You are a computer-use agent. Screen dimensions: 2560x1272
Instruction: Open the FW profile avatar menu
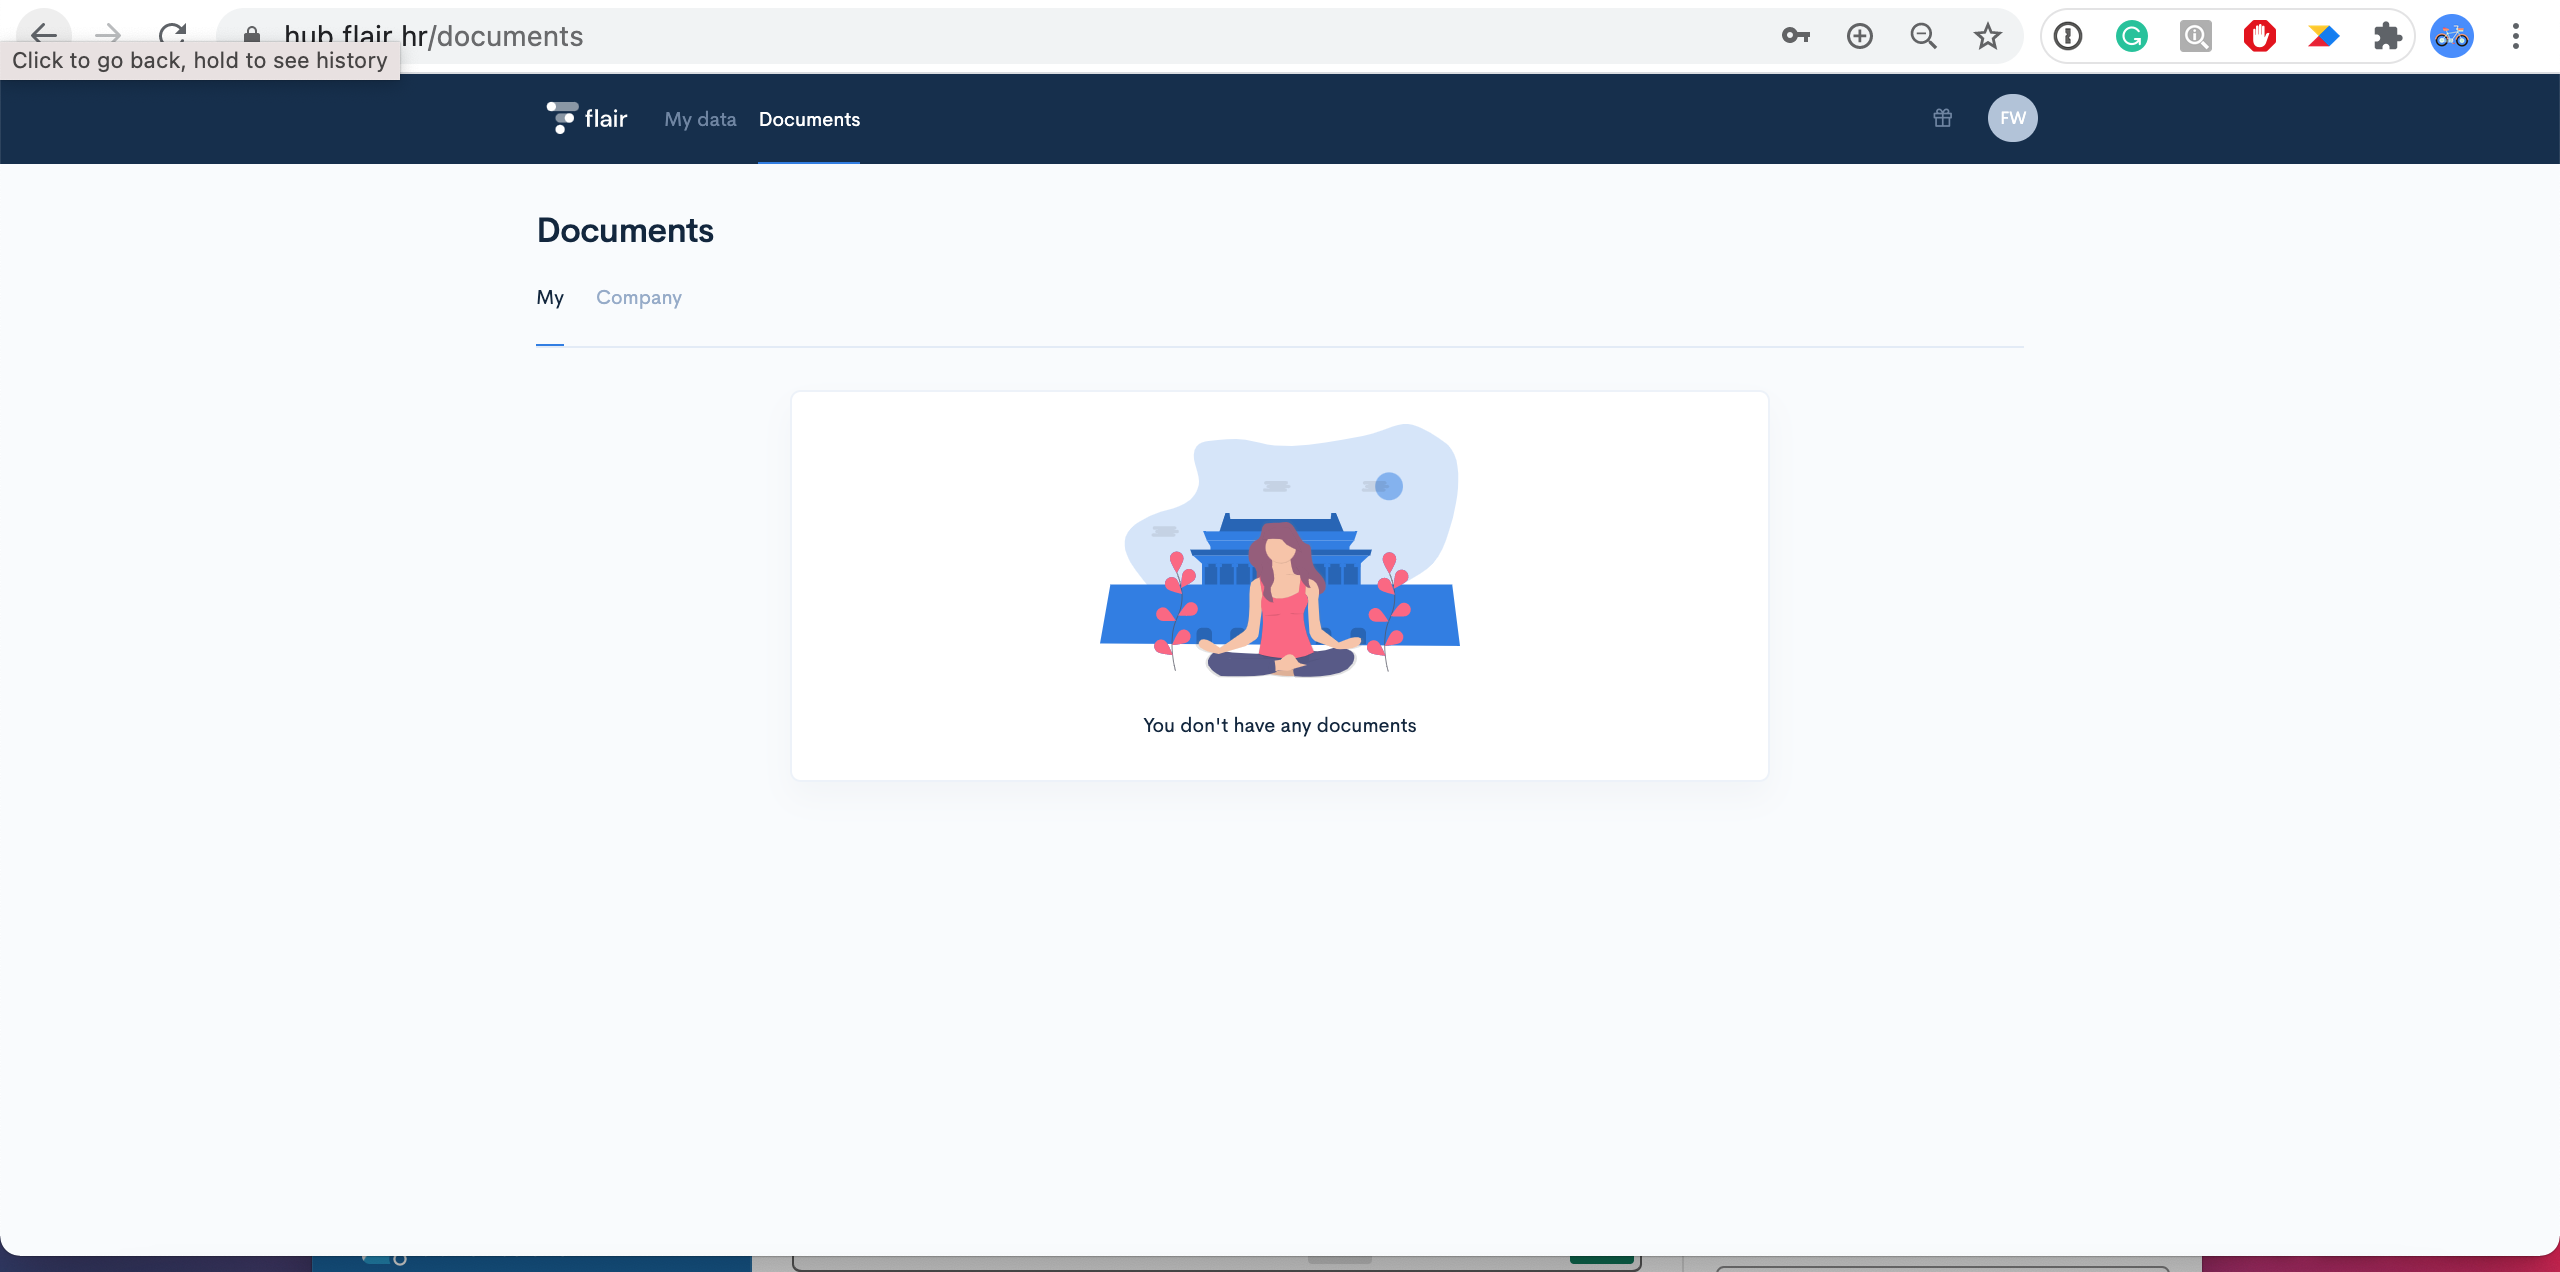(2012, 118)
